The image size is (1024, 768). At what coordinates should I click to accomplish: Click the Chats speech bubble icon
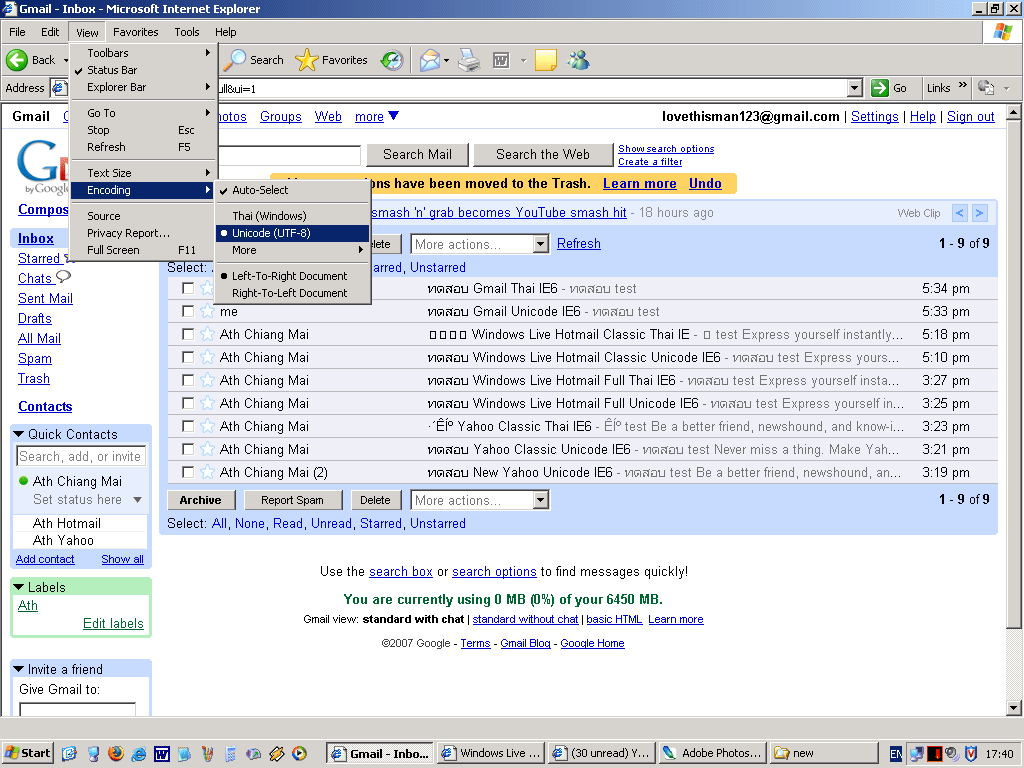[63, 277]
